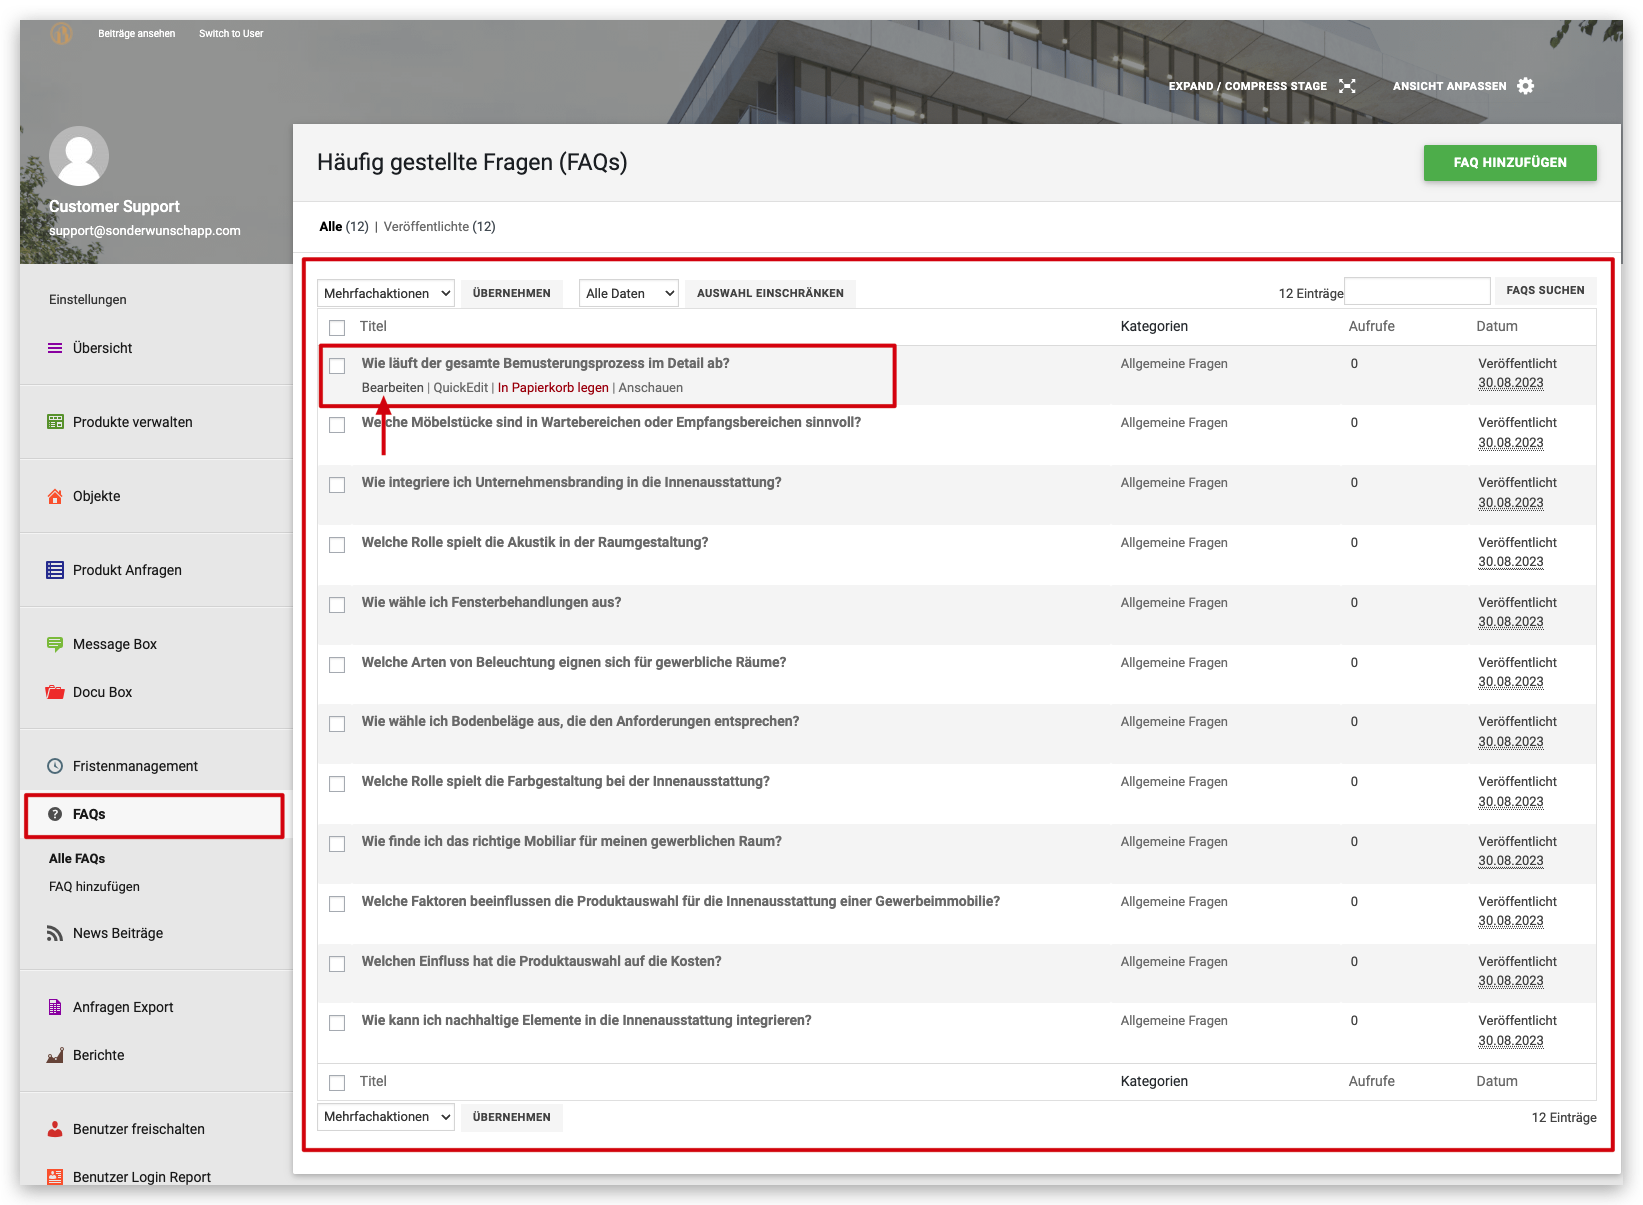1643x1205 pixels.
Task: Select all FAQs with header Titel checkbox
Action: click(337, 327)
